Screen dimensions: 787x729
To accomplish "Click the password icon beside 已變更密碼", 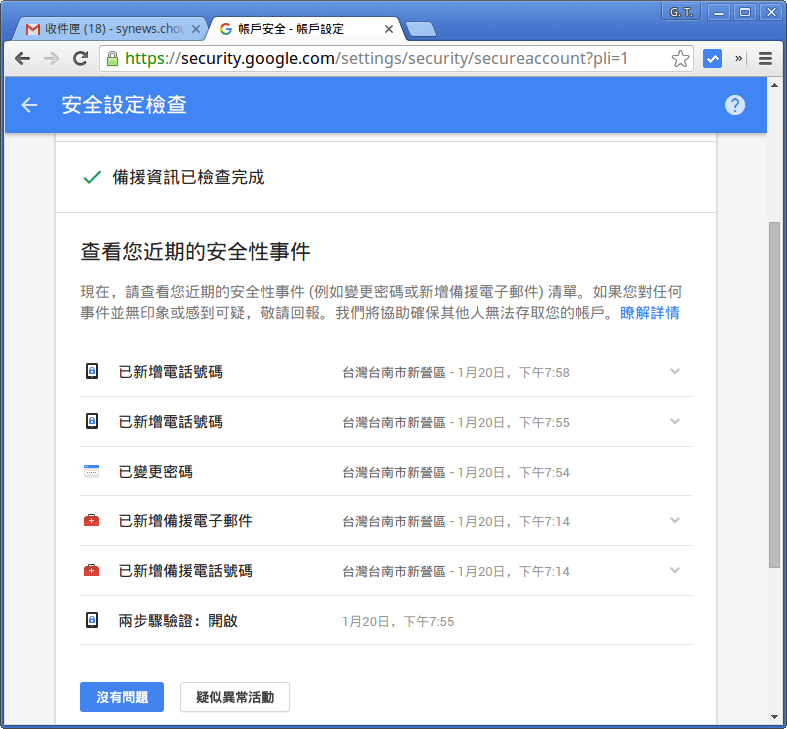I will (x=91, y=471).
